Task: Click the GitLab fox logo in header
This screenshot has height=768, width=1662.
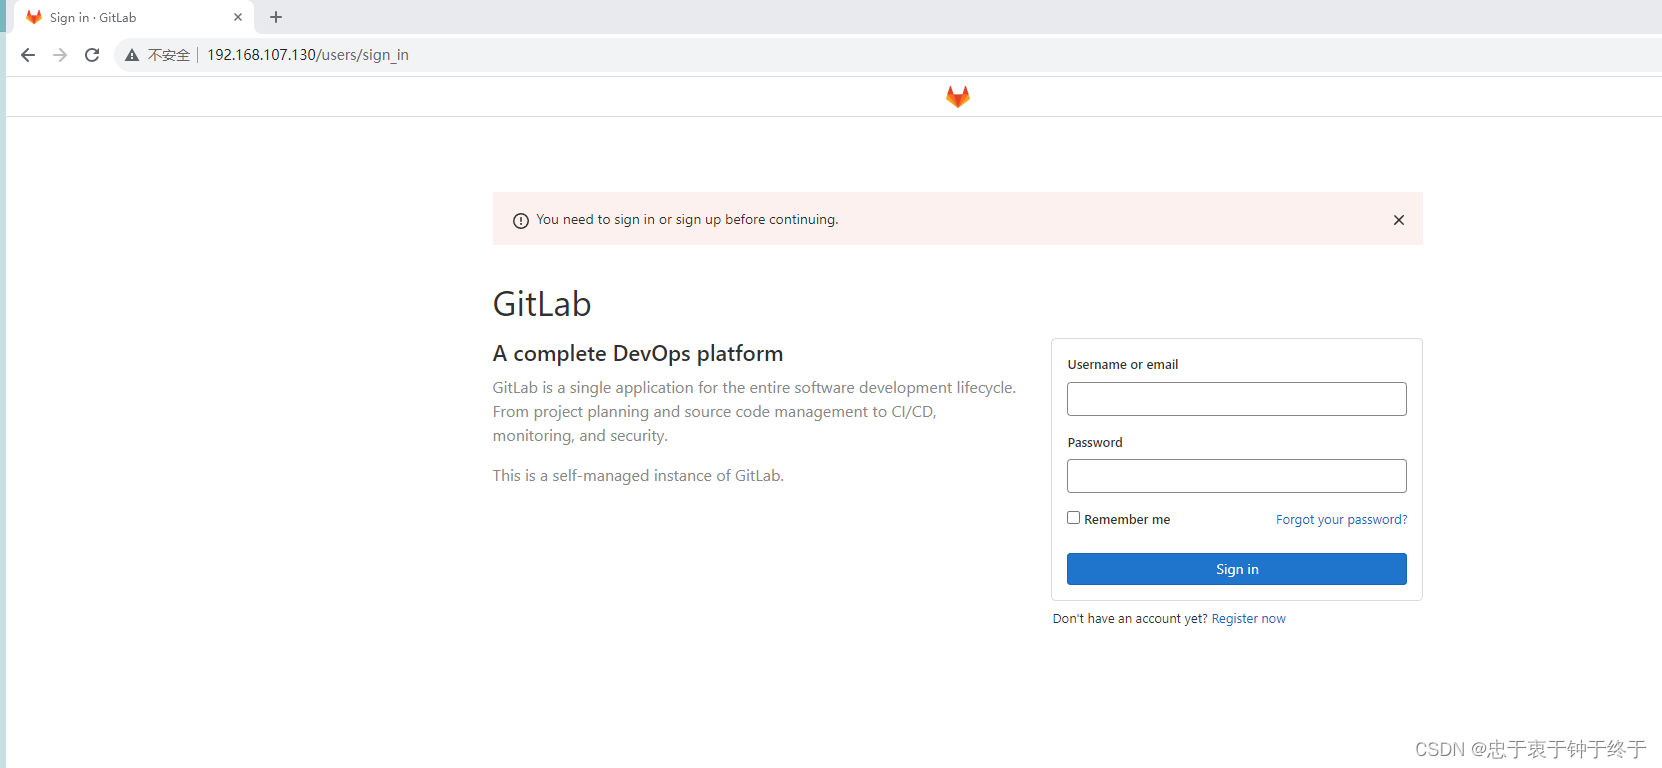Action: click(x=958, y=96)
